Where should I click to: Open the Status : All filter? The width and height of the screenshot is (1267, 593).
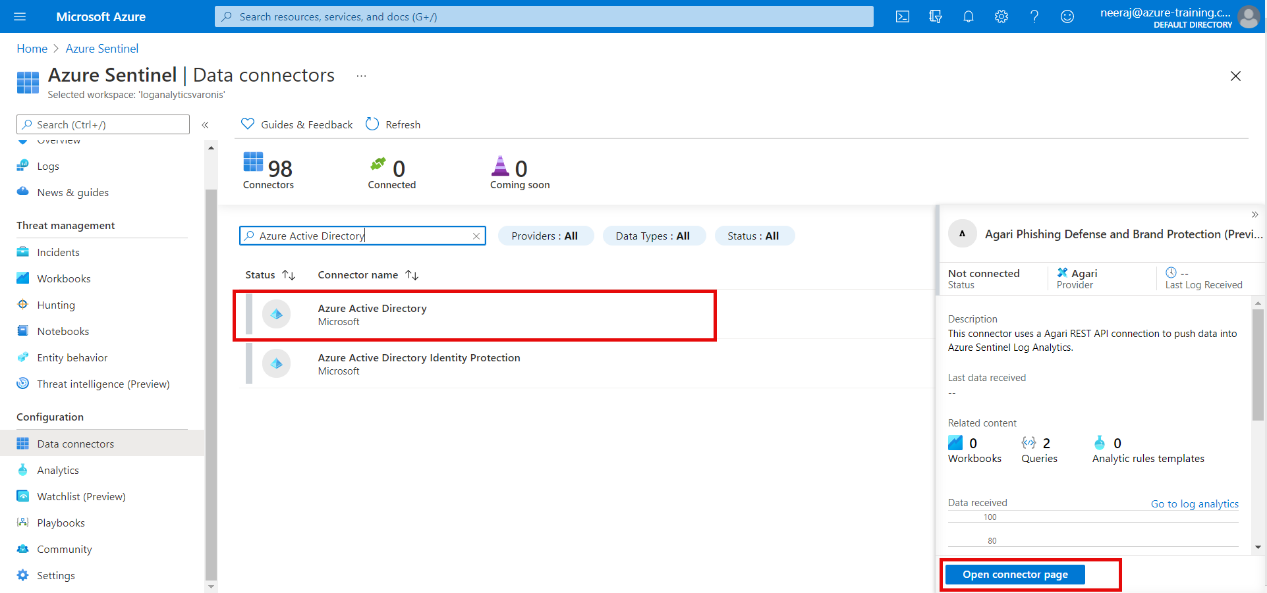pos(754,236)
